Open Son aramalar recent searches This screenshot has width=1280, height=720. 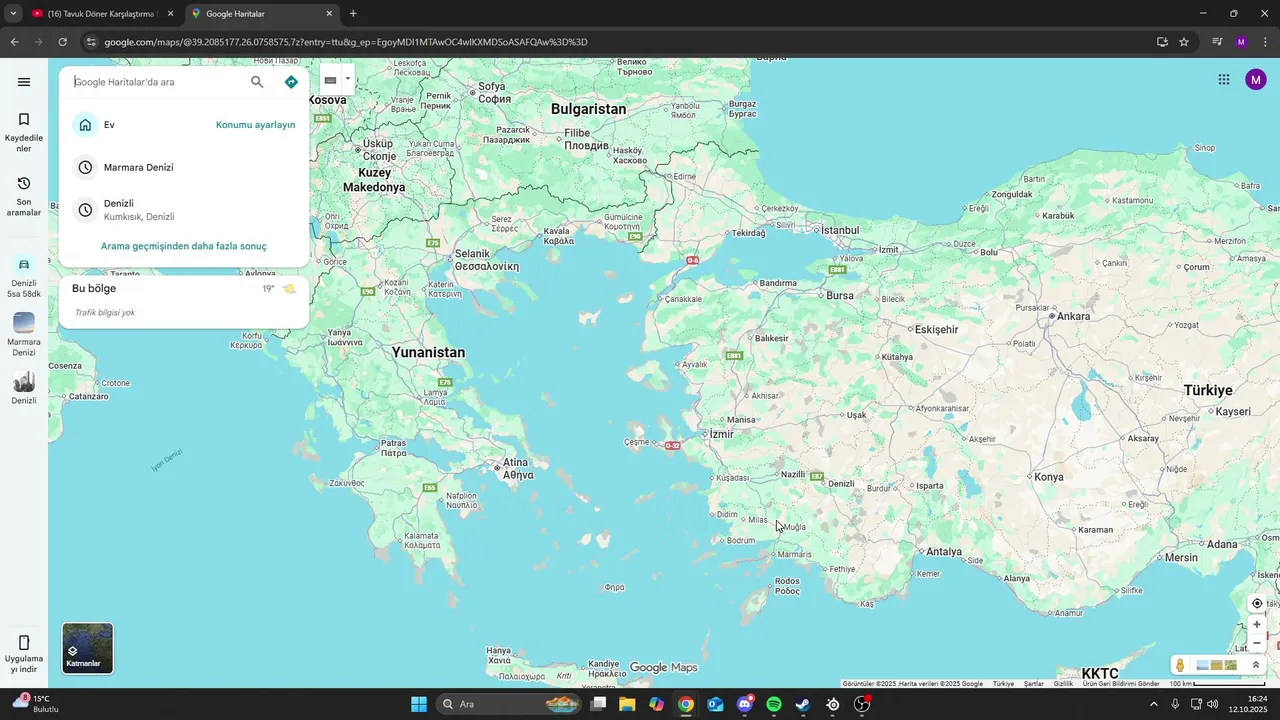coord(24,196)
